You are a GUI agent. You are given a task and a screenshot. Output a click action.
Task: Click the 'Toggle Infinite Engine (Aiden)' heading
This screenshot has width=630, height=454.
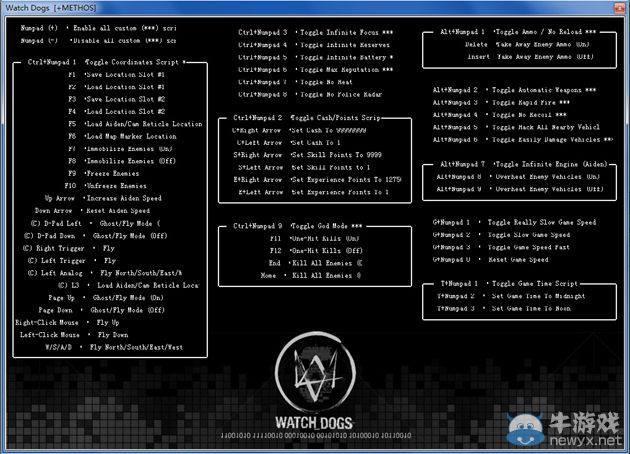pyautogui.click(x=550, y=164)
